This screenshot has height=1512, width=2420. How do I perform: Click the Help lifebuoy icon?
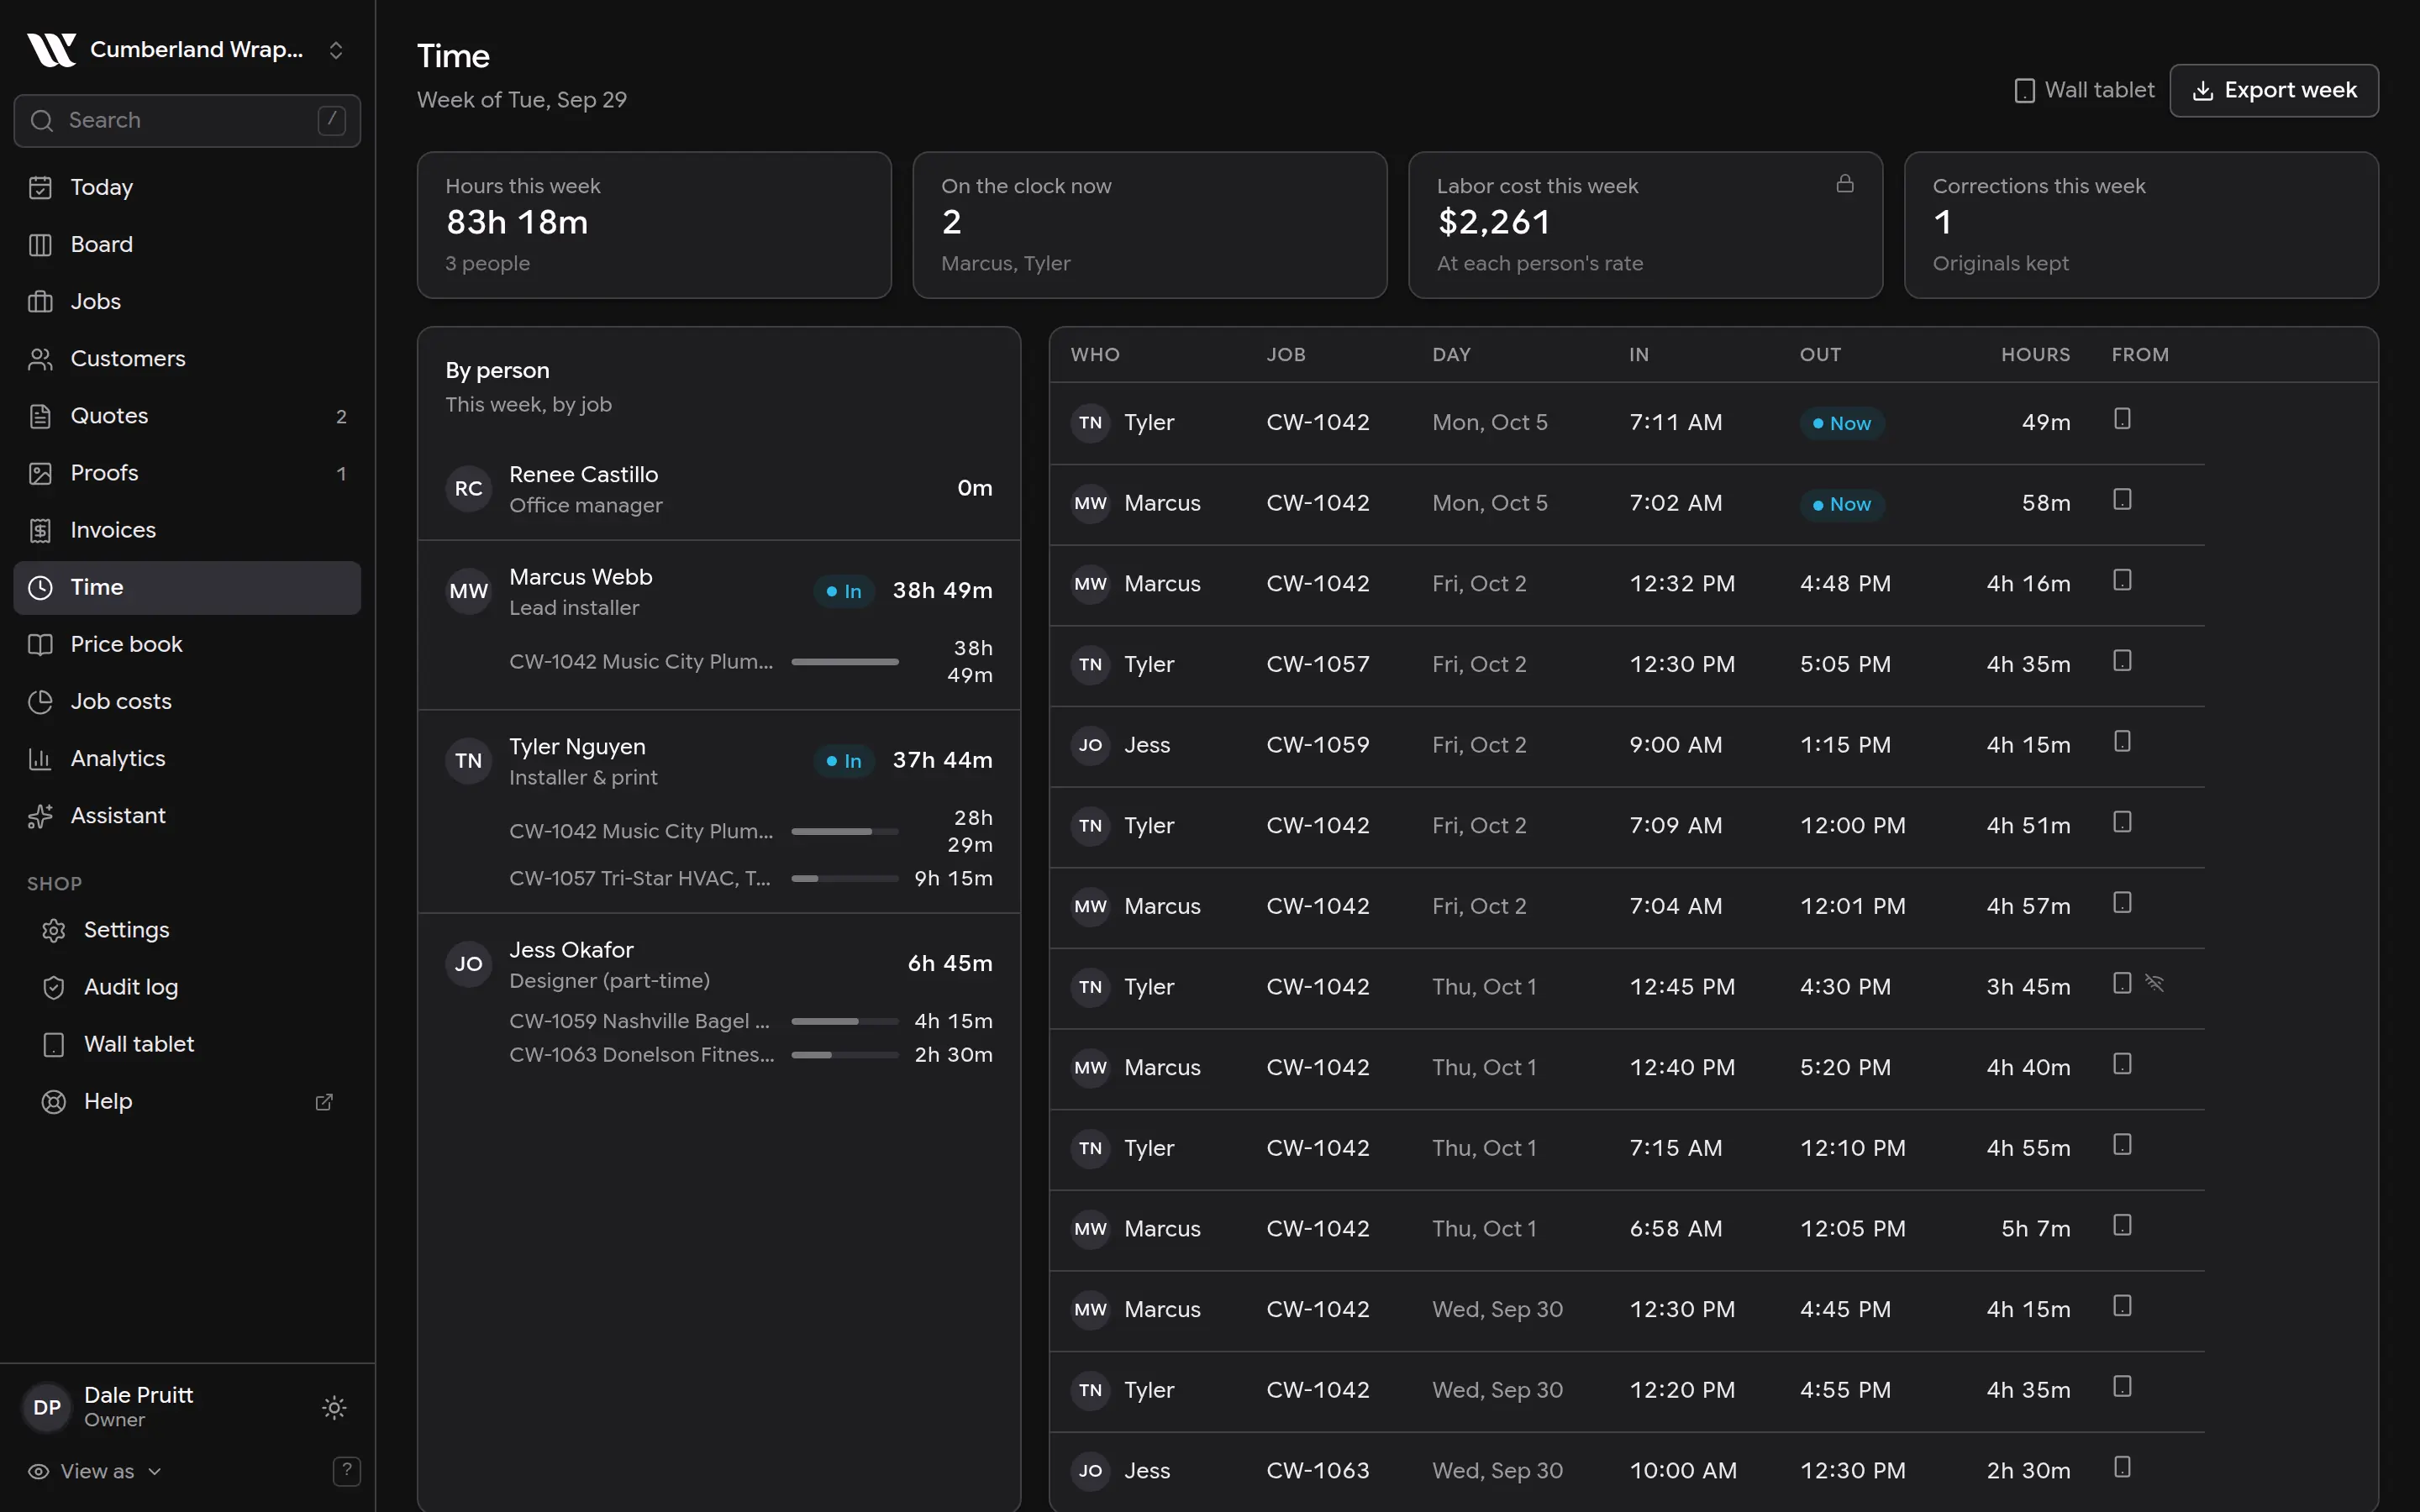point(54,1101)
